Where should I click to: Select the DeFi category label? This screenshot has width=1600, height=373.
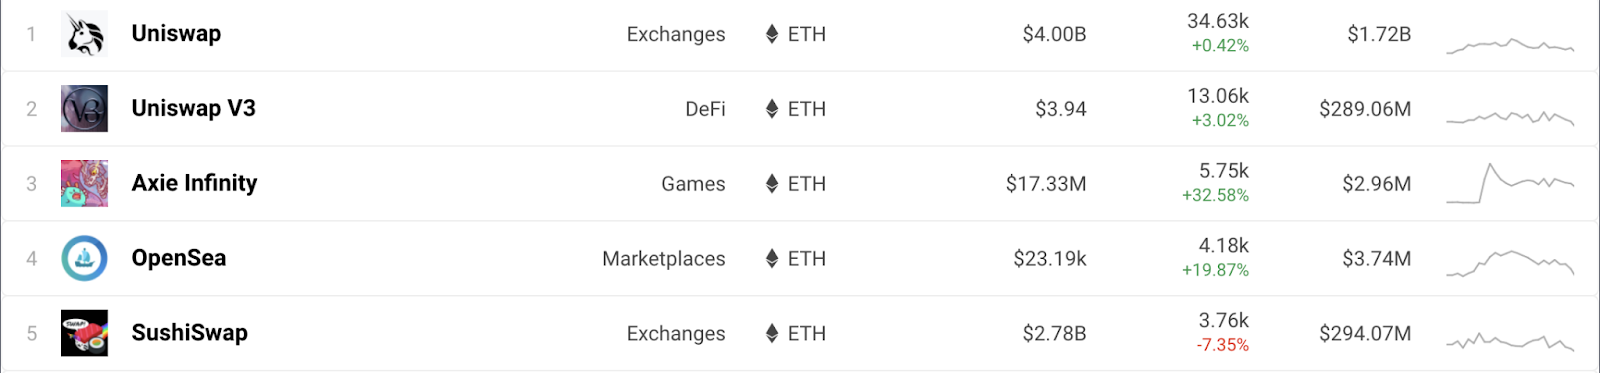(x=705, y=109)
